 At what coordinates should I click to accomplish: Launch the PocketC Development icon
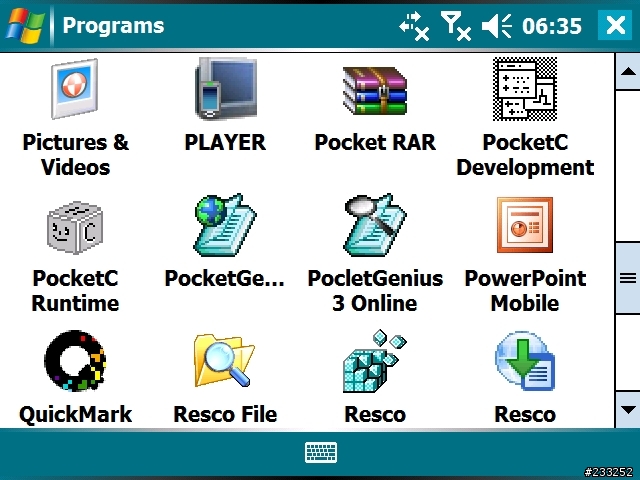[525, 89]
